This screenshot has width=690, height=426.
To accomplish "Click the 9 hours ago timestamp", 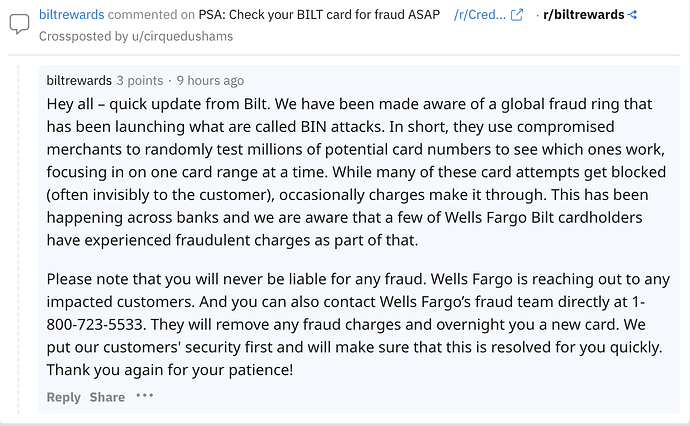I will pos(210,81).
